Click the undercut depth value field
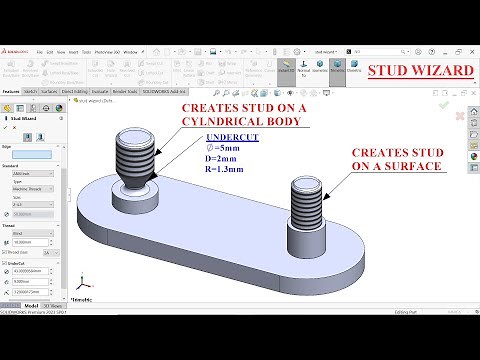The width and height of the screenshot is (480, 360). [30, 282]
